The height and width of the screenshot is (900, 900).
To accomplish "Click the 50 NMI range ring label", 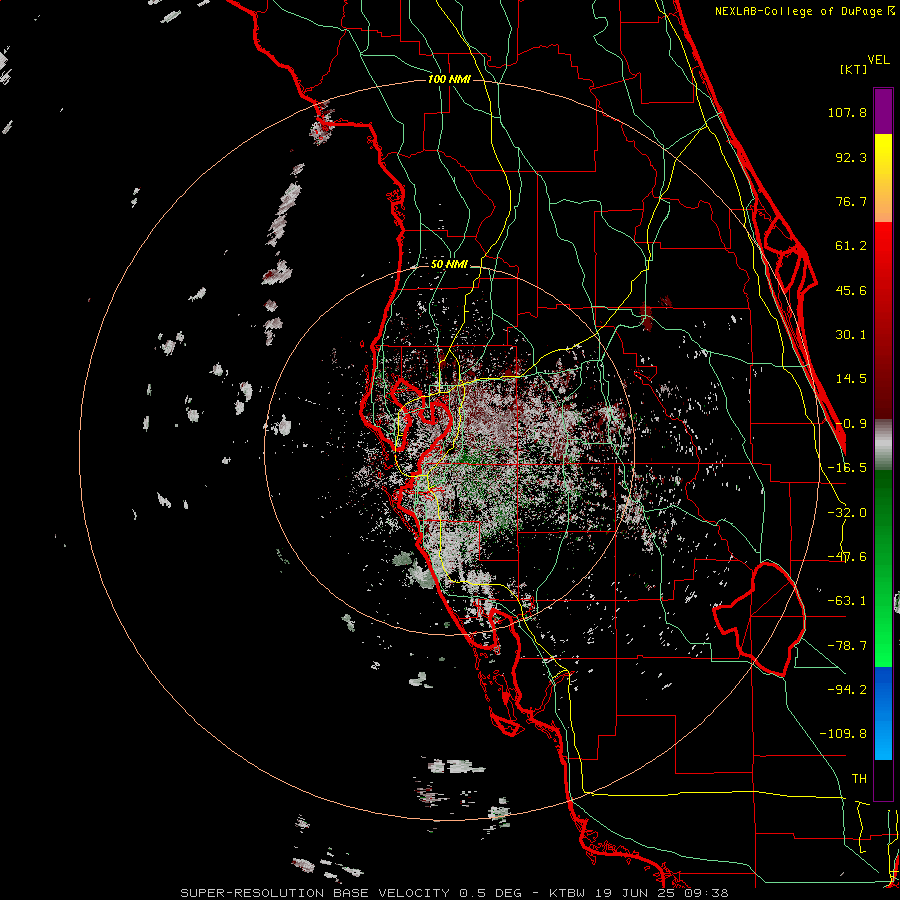I will coord(449,264).
